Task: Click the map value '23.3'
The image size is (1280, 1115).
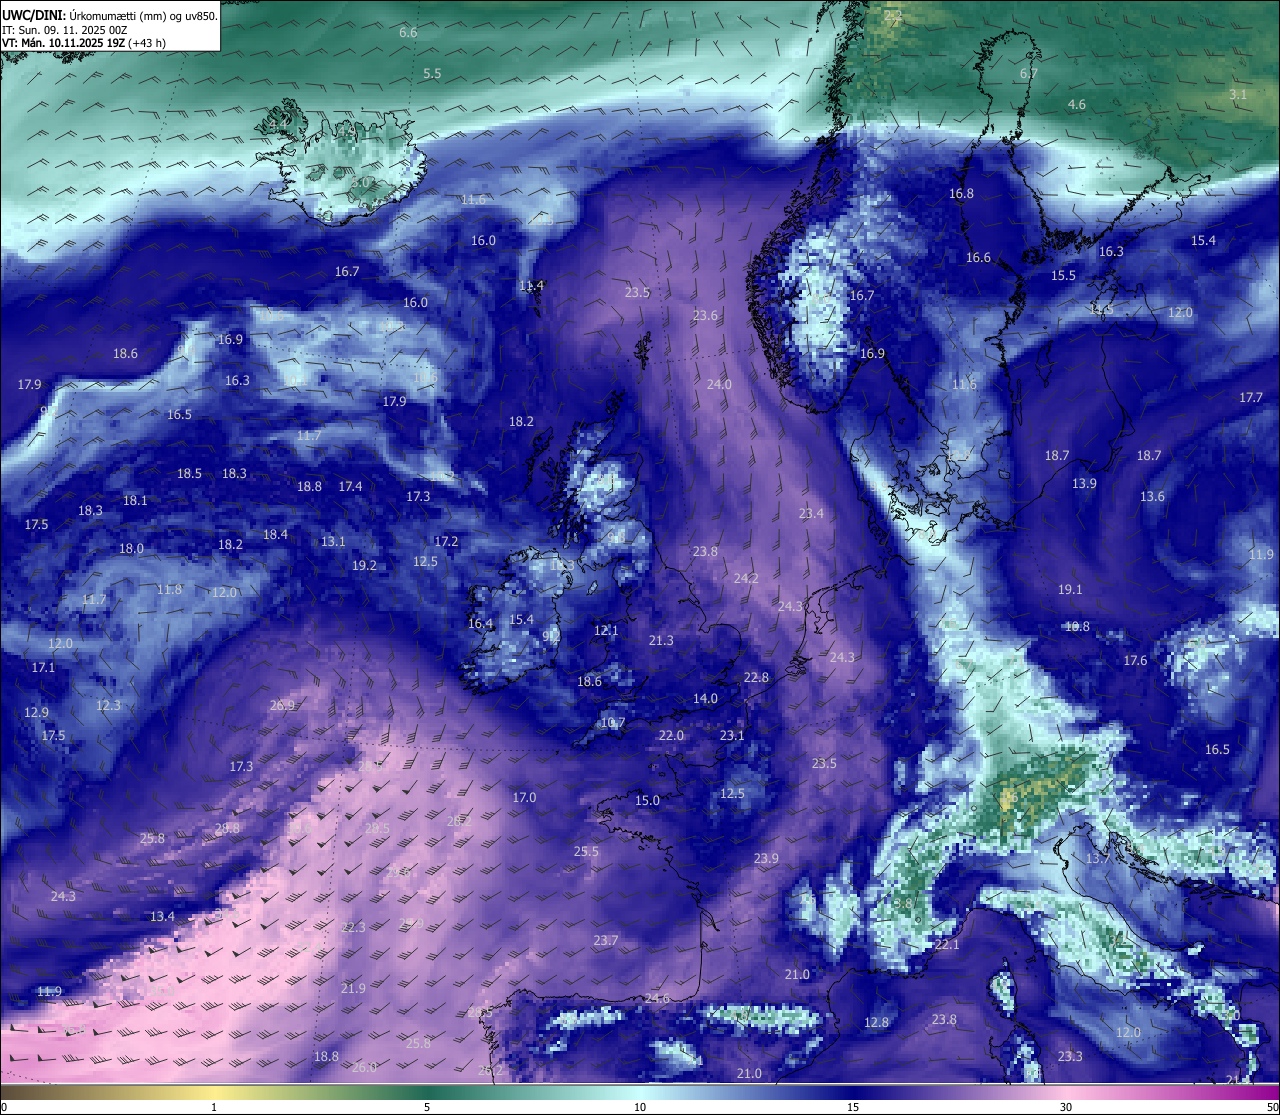Action: 1070,1057
